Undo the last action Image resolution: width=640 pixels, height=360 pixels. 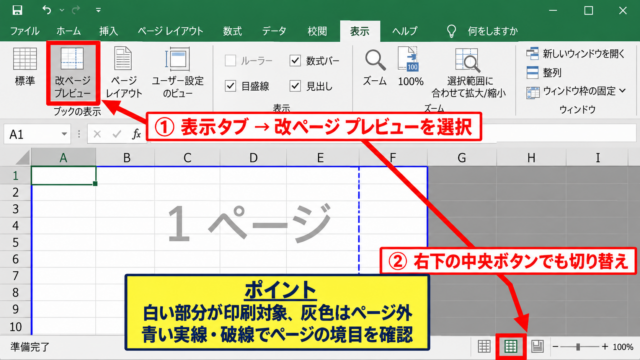coord(47,10)
